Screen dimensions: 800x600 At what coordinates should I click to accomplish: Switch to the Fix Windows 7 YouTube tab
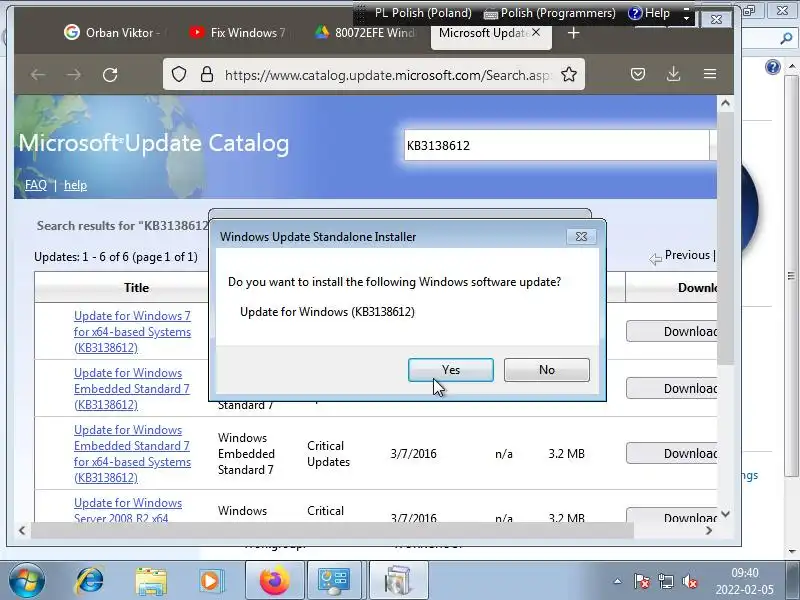(x=237, y=33)
